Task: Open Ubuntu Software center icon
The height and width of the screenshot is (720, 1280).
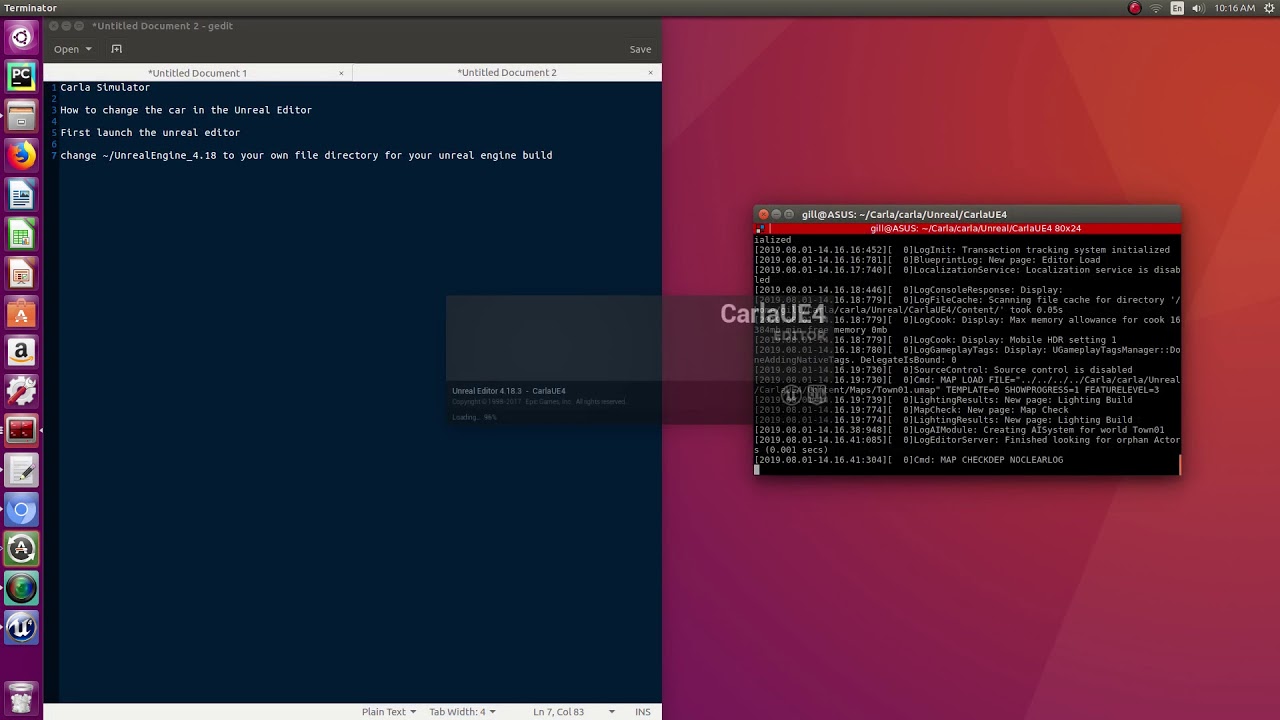Action: [x=21, y=313]
